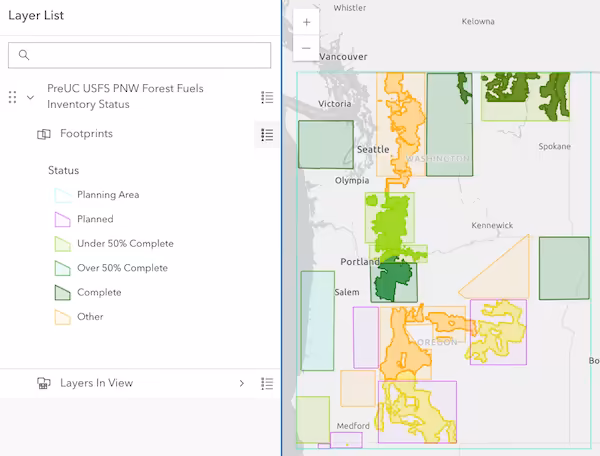
Task: Click the Whistler map label
Action: click(350, 8)
